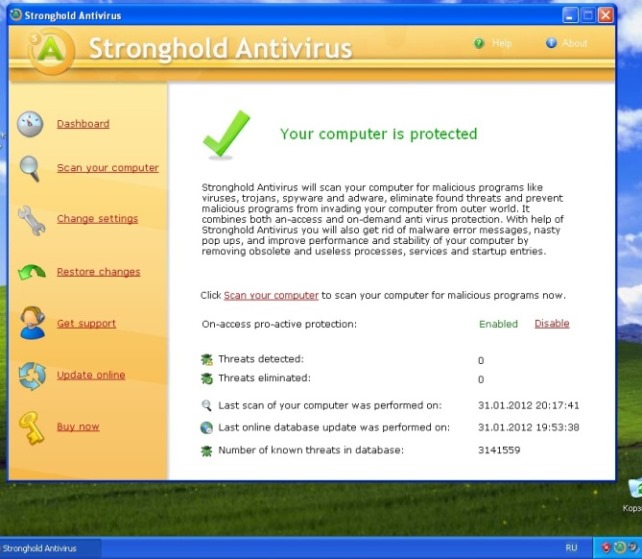Disable on-access pro-active protection
This screenshot has height=559, width=642.
(552, 324)
